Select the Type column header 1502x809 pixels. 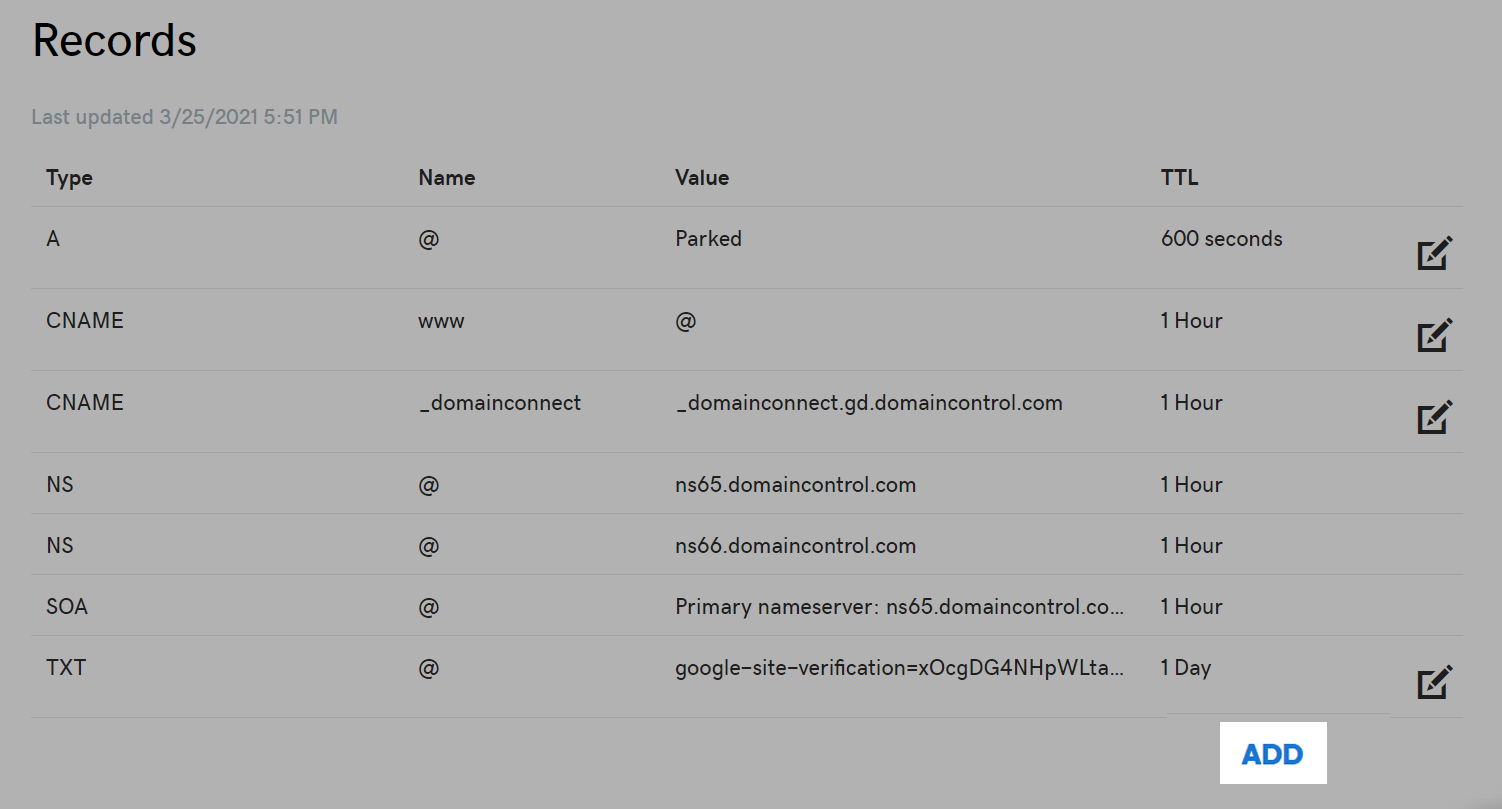(69, 178)
